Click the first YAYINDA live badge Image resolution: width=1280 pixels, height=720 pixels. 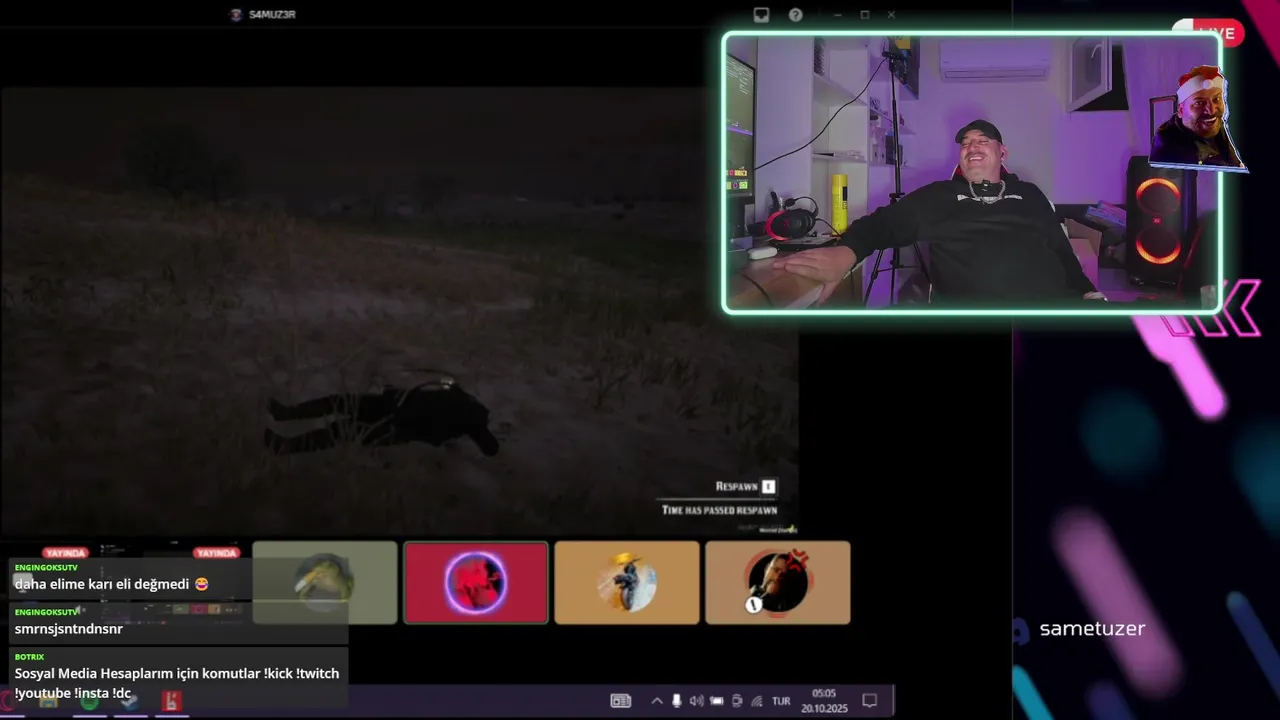66,553
